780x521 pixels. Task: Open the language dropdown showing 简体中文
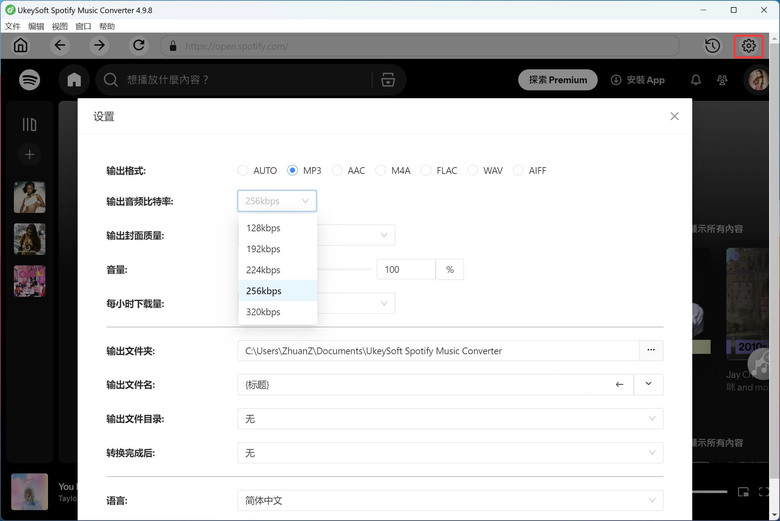(450, 501)
